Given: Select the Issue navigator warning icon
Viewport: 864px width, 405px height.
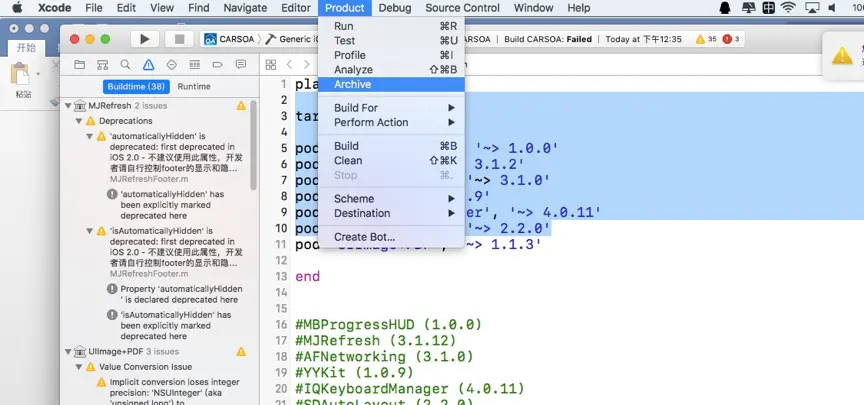Looking at the screenshot, I should (x=149, y=65).
